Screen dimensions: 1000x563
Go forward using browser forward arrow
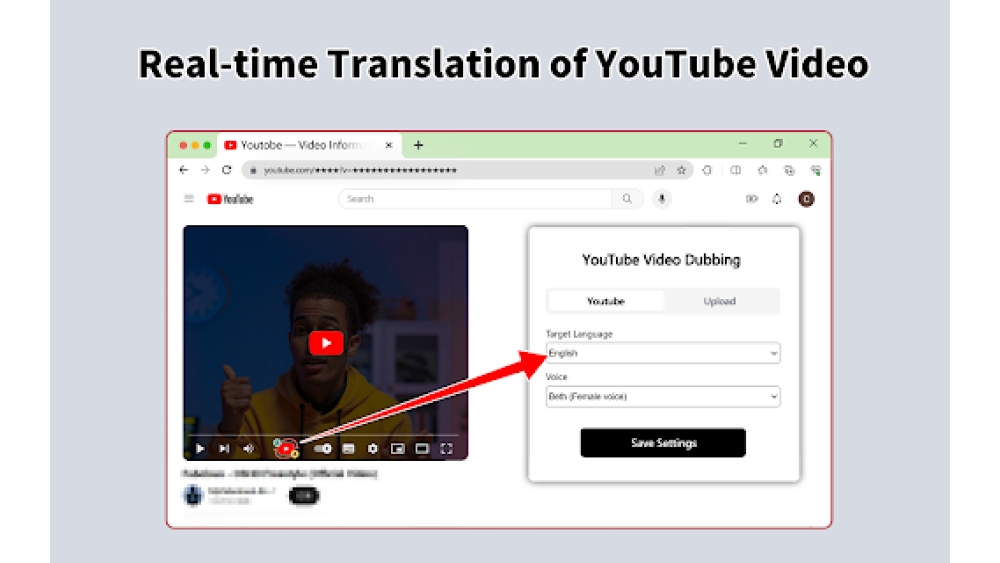click(205, 170)
